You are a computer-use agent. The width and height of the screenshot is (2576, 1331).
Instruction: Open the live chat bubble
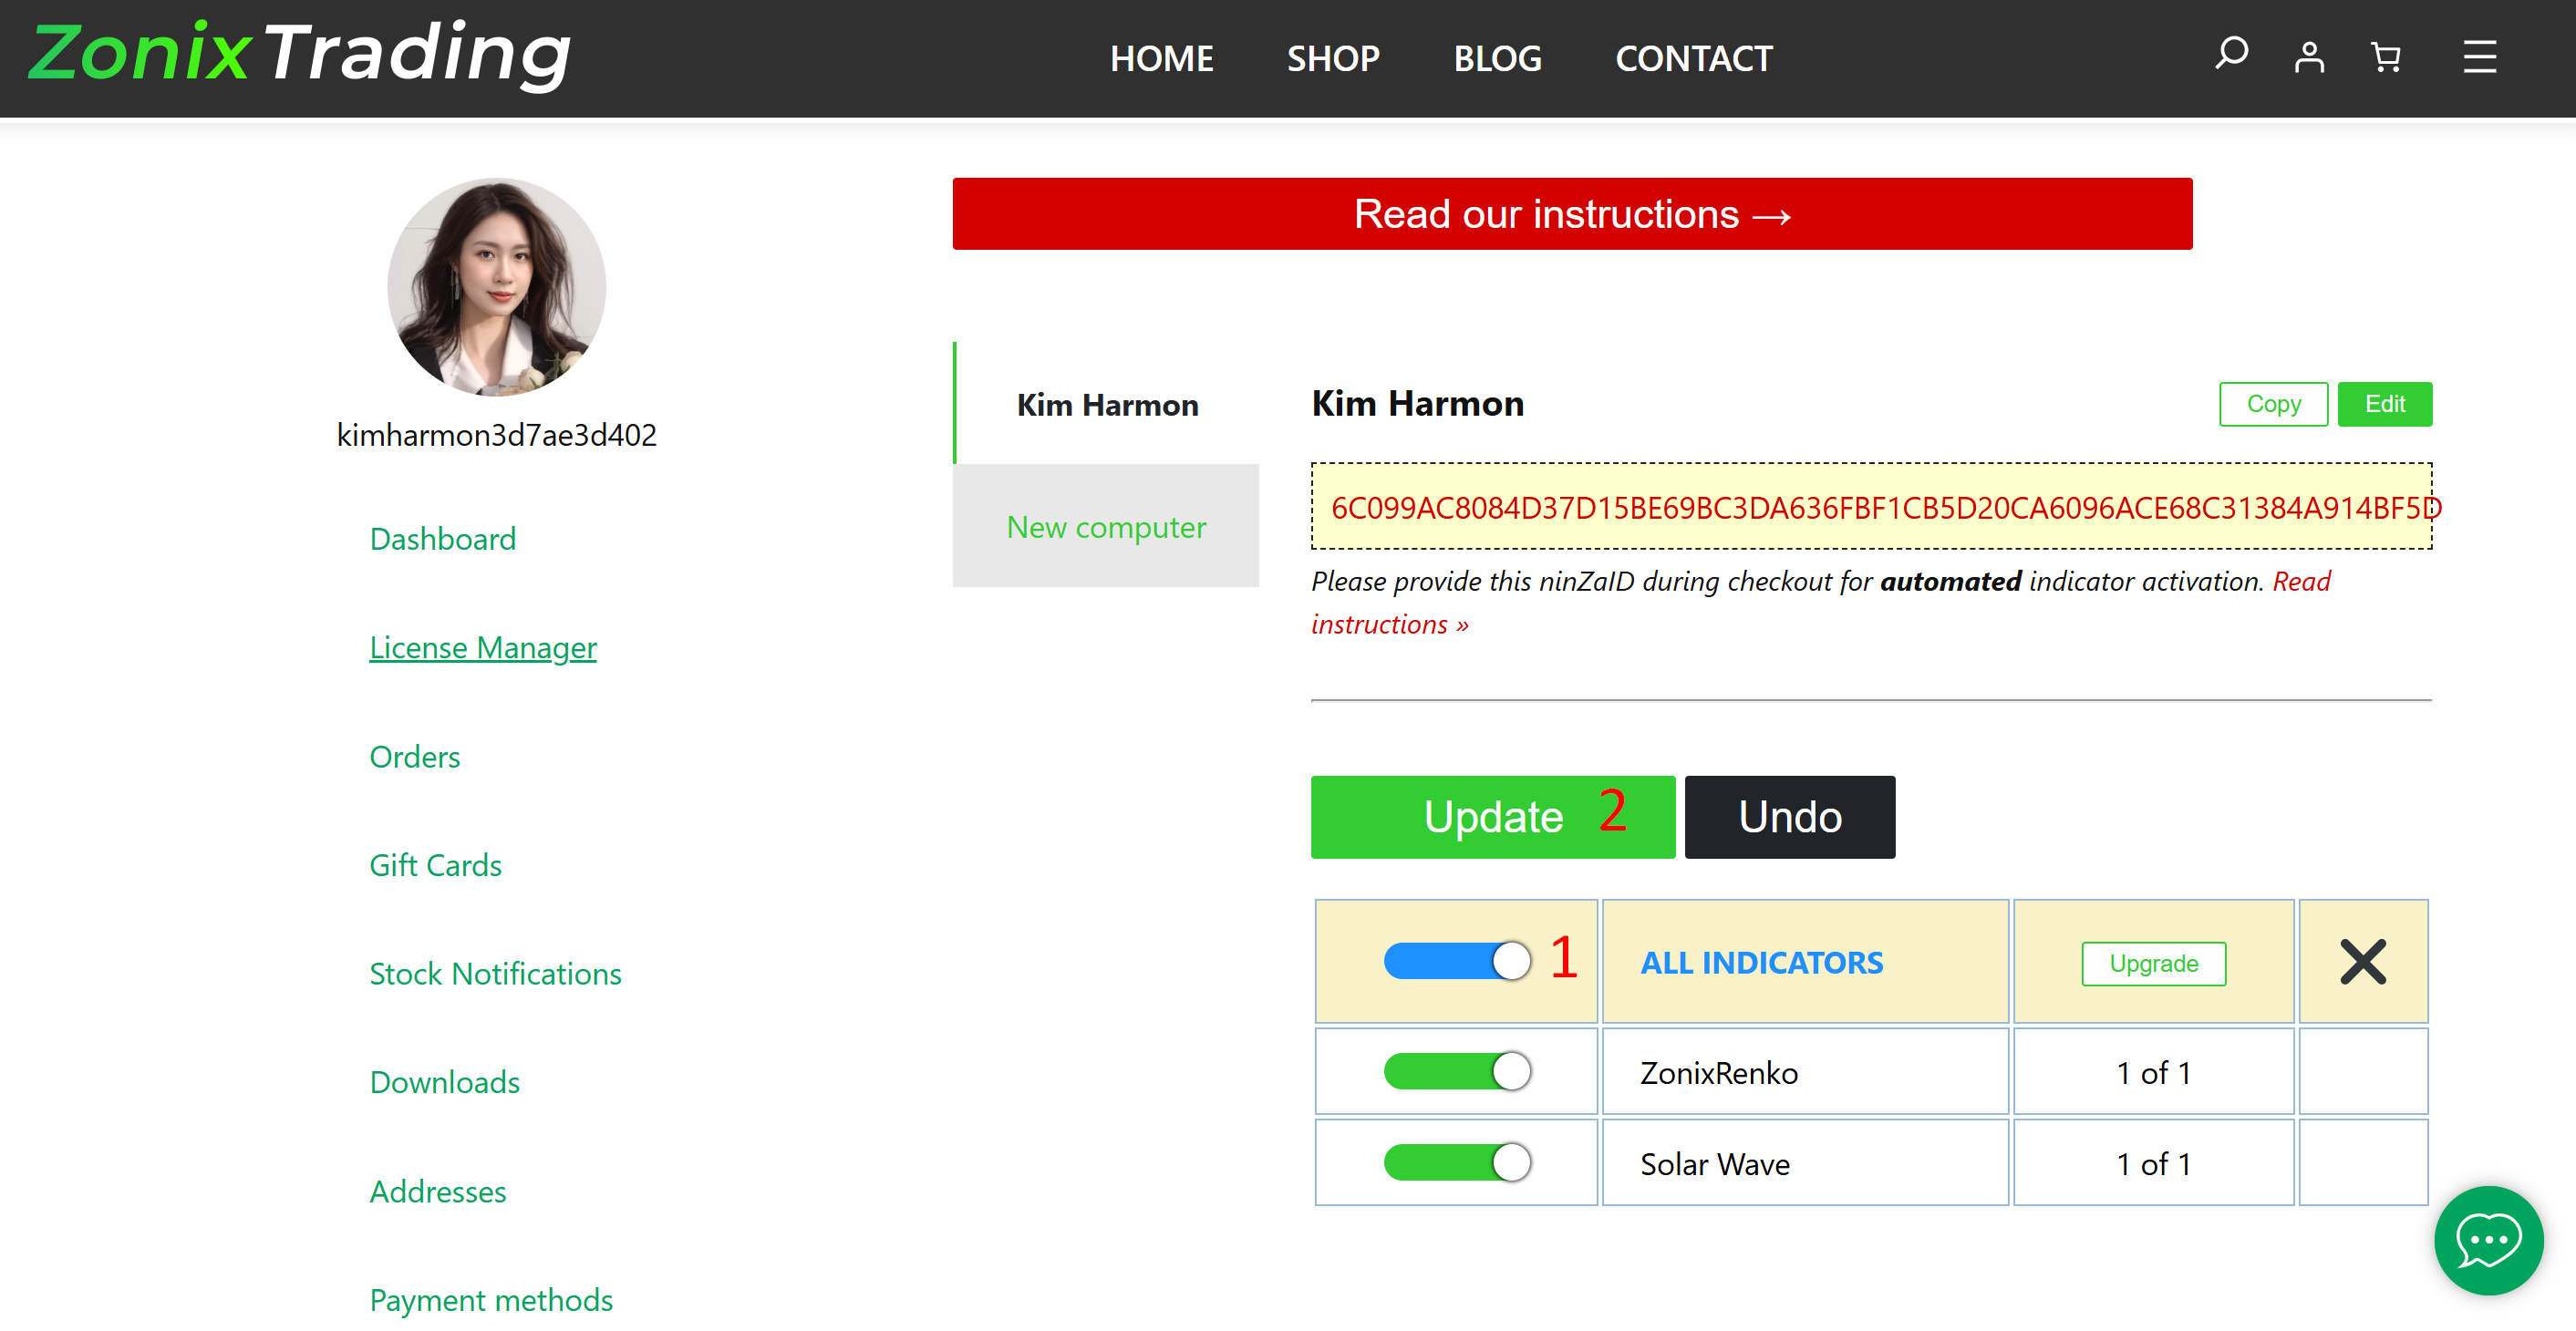coord(2488,1240)
